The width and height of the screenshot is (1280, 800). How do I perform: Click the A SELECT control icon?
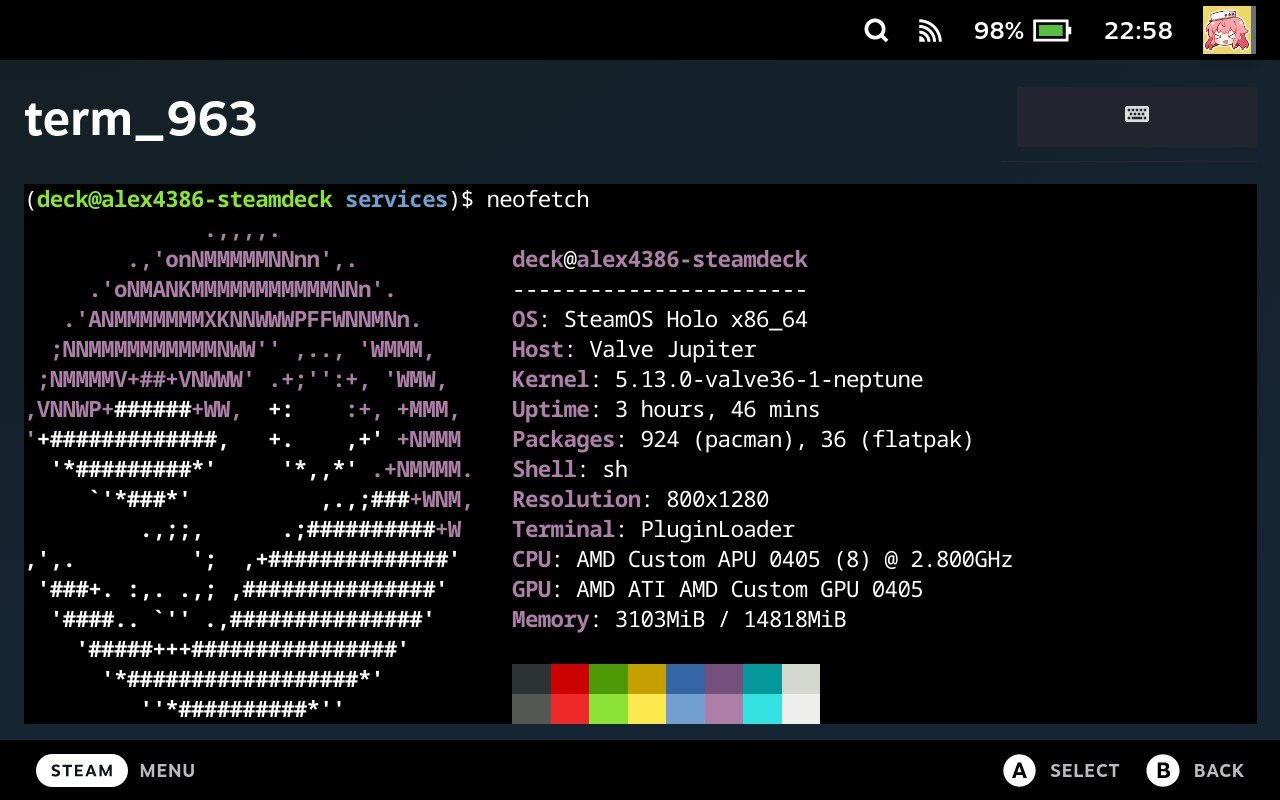(1019, 770)
